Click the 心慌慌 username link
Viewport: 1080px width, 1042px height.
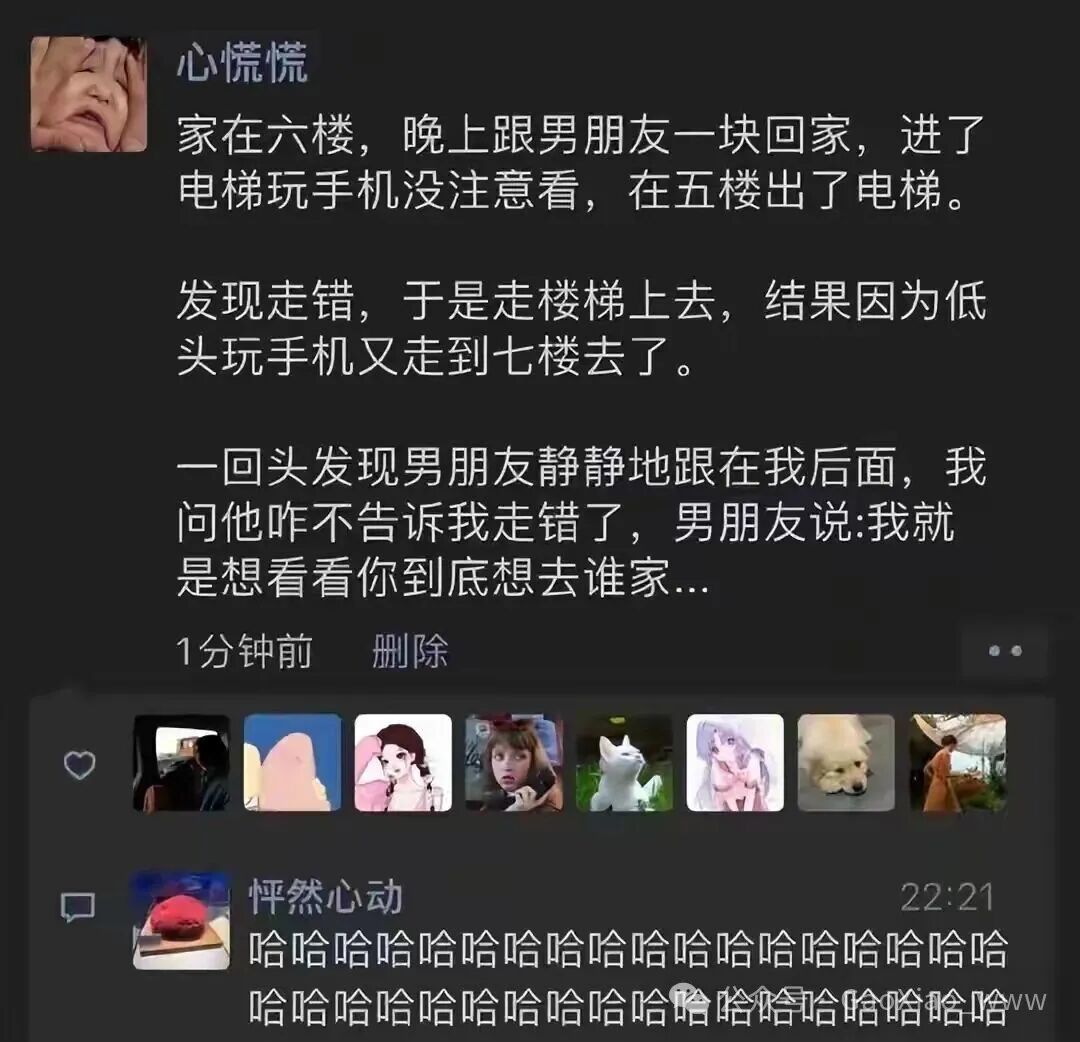click(242, 63)
